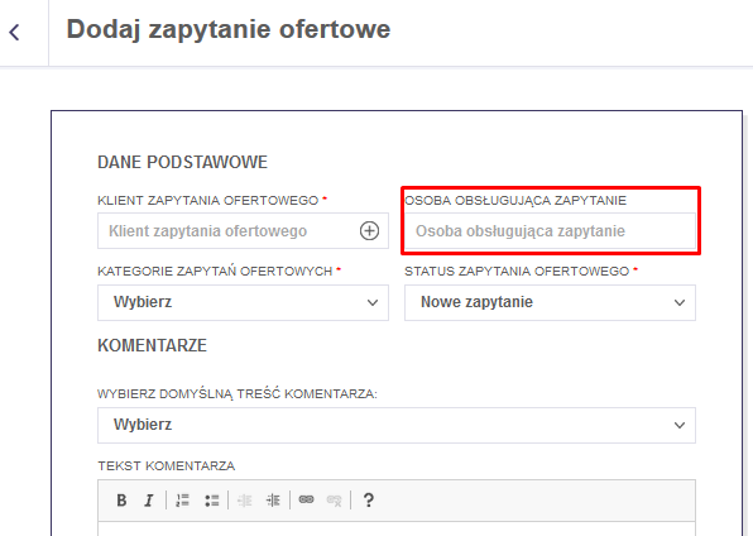Insert a bulleted list in editor
Image resolution: width=753 pixels, height=536 pixels.
(x=211, y=501)
